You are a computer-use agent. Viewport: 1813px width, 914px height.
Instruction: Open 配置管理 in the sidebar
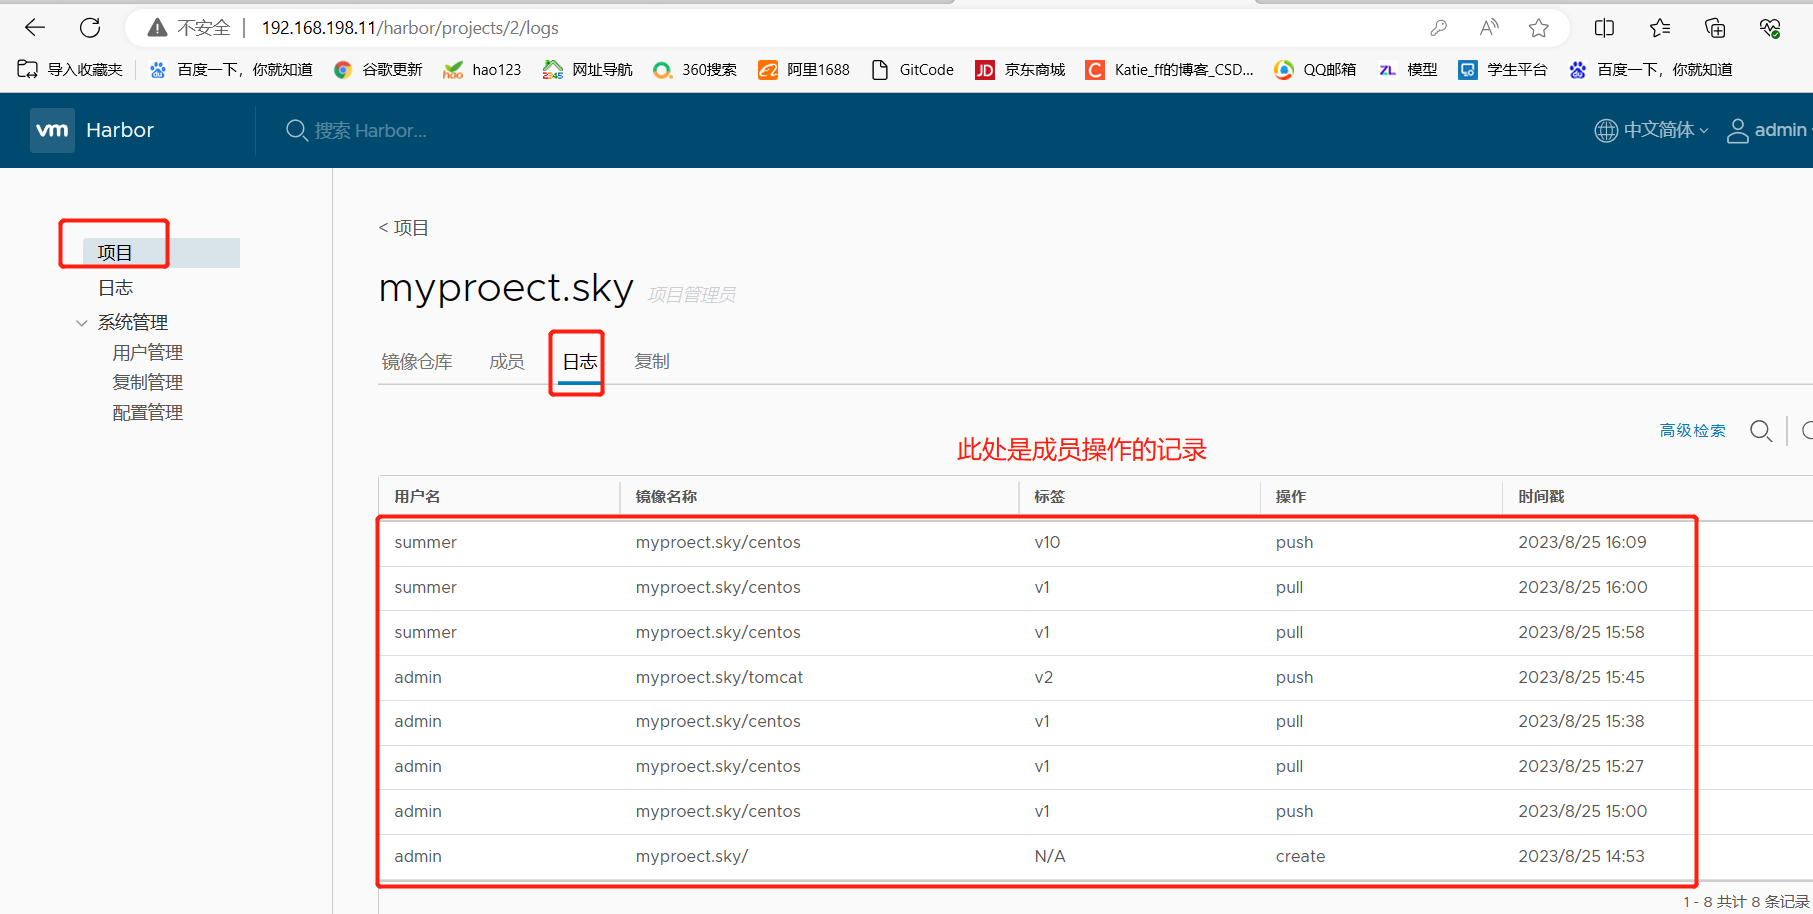point(147,413)
